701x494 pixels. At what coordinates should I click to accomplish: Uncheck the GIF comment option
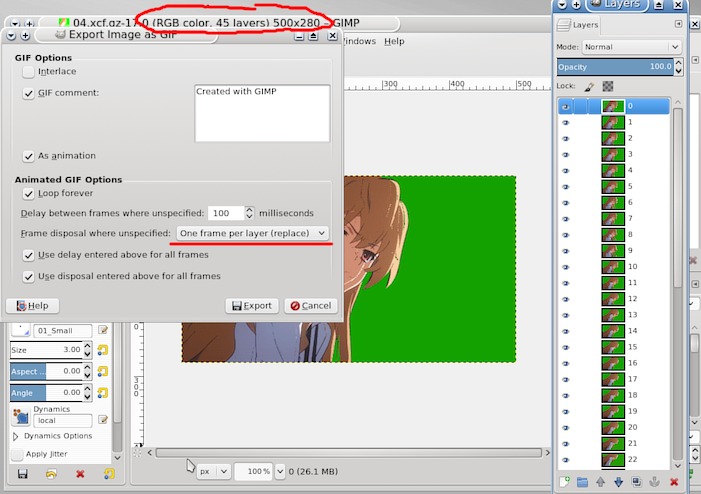[28, 93]
